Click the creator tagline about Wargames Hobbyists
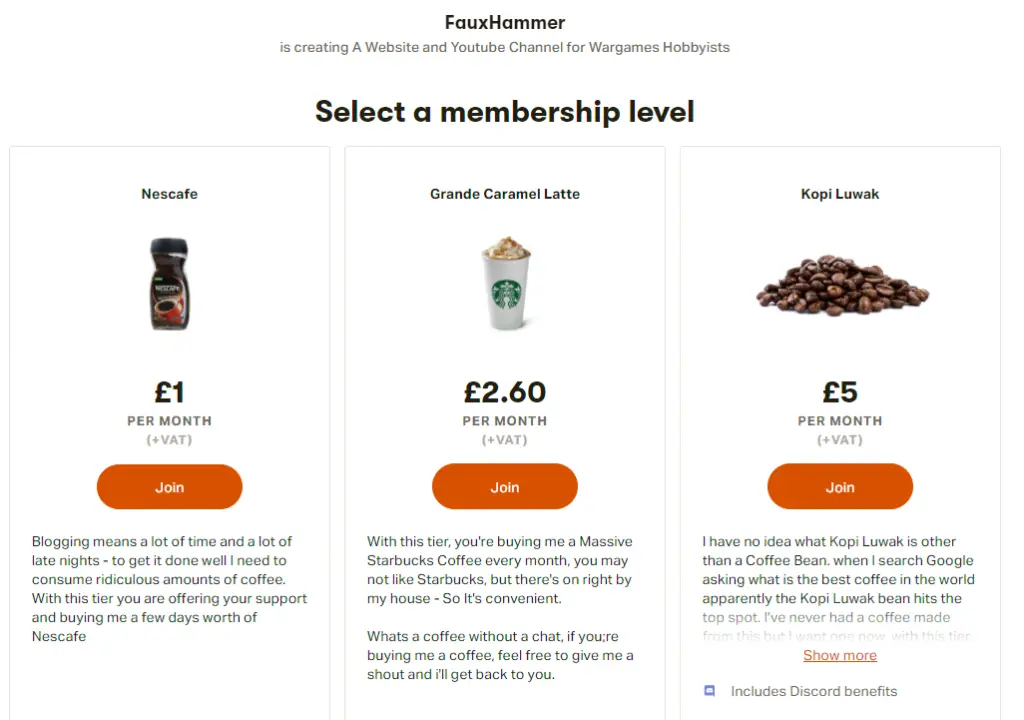This screenshot has width=1024, height=720. click(505, 48)
